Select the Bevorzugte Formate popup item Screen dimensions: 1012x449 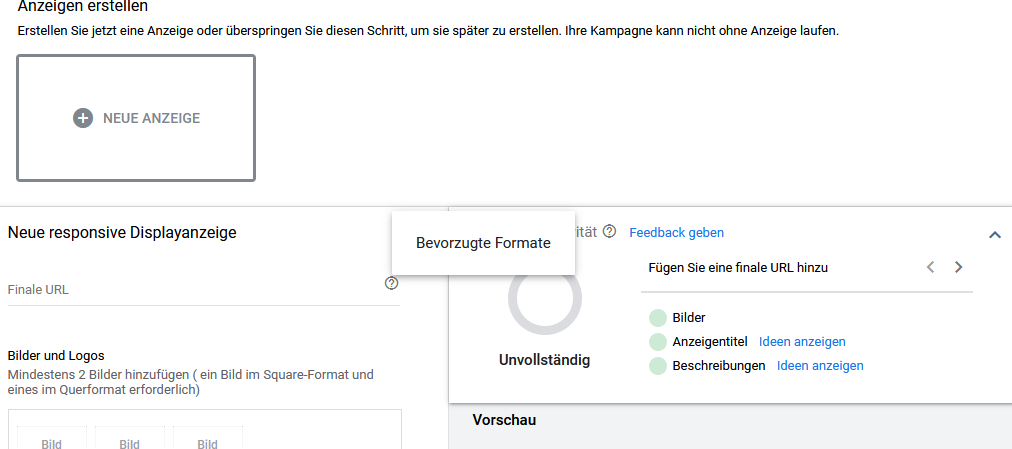coord(483,243)
